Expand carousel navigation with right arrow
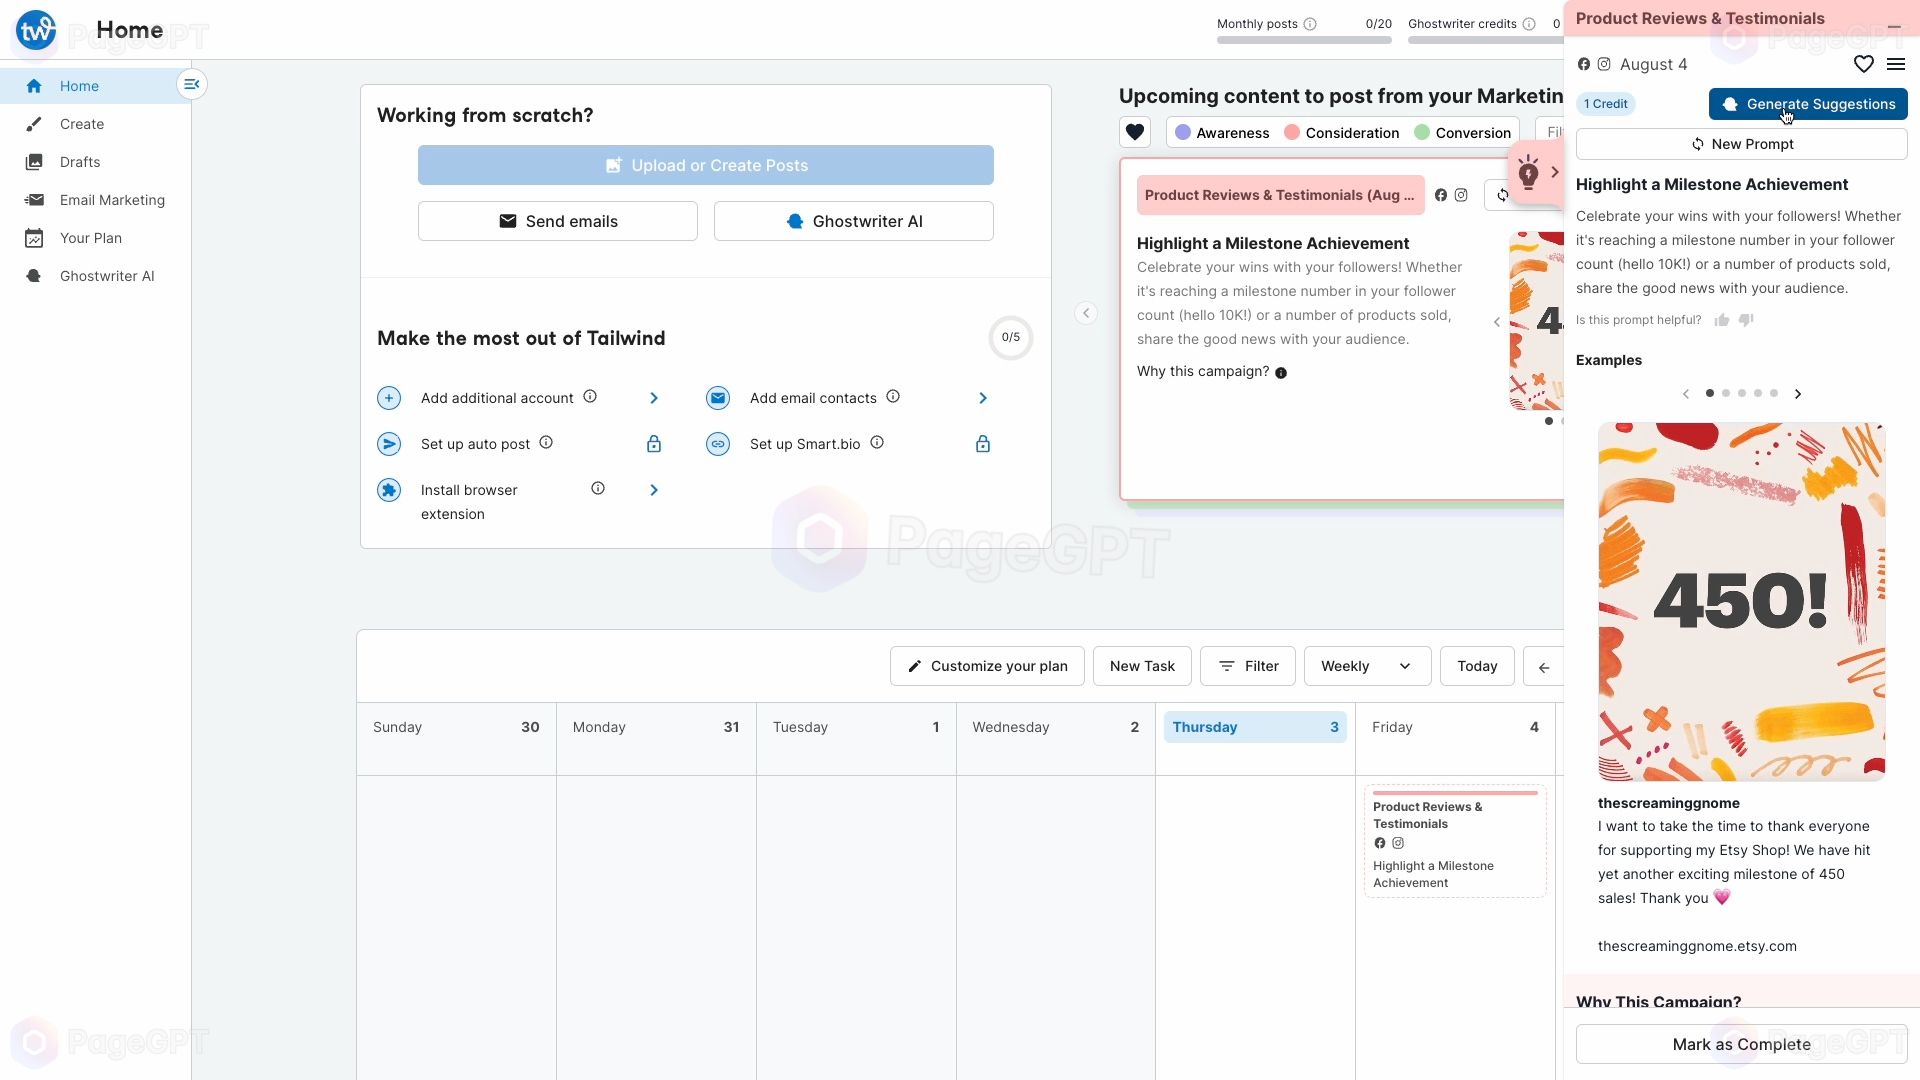Screen dimensions: 1920x1080 (1799, 393)
